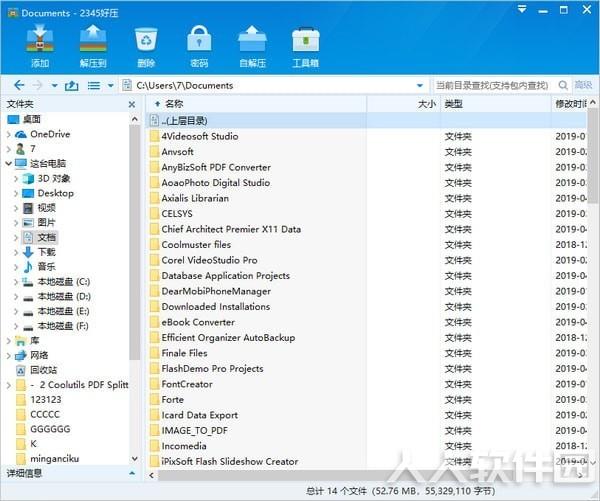Select 本地磁盘 (D:) in the tree
600x501 pixels.
64,297
